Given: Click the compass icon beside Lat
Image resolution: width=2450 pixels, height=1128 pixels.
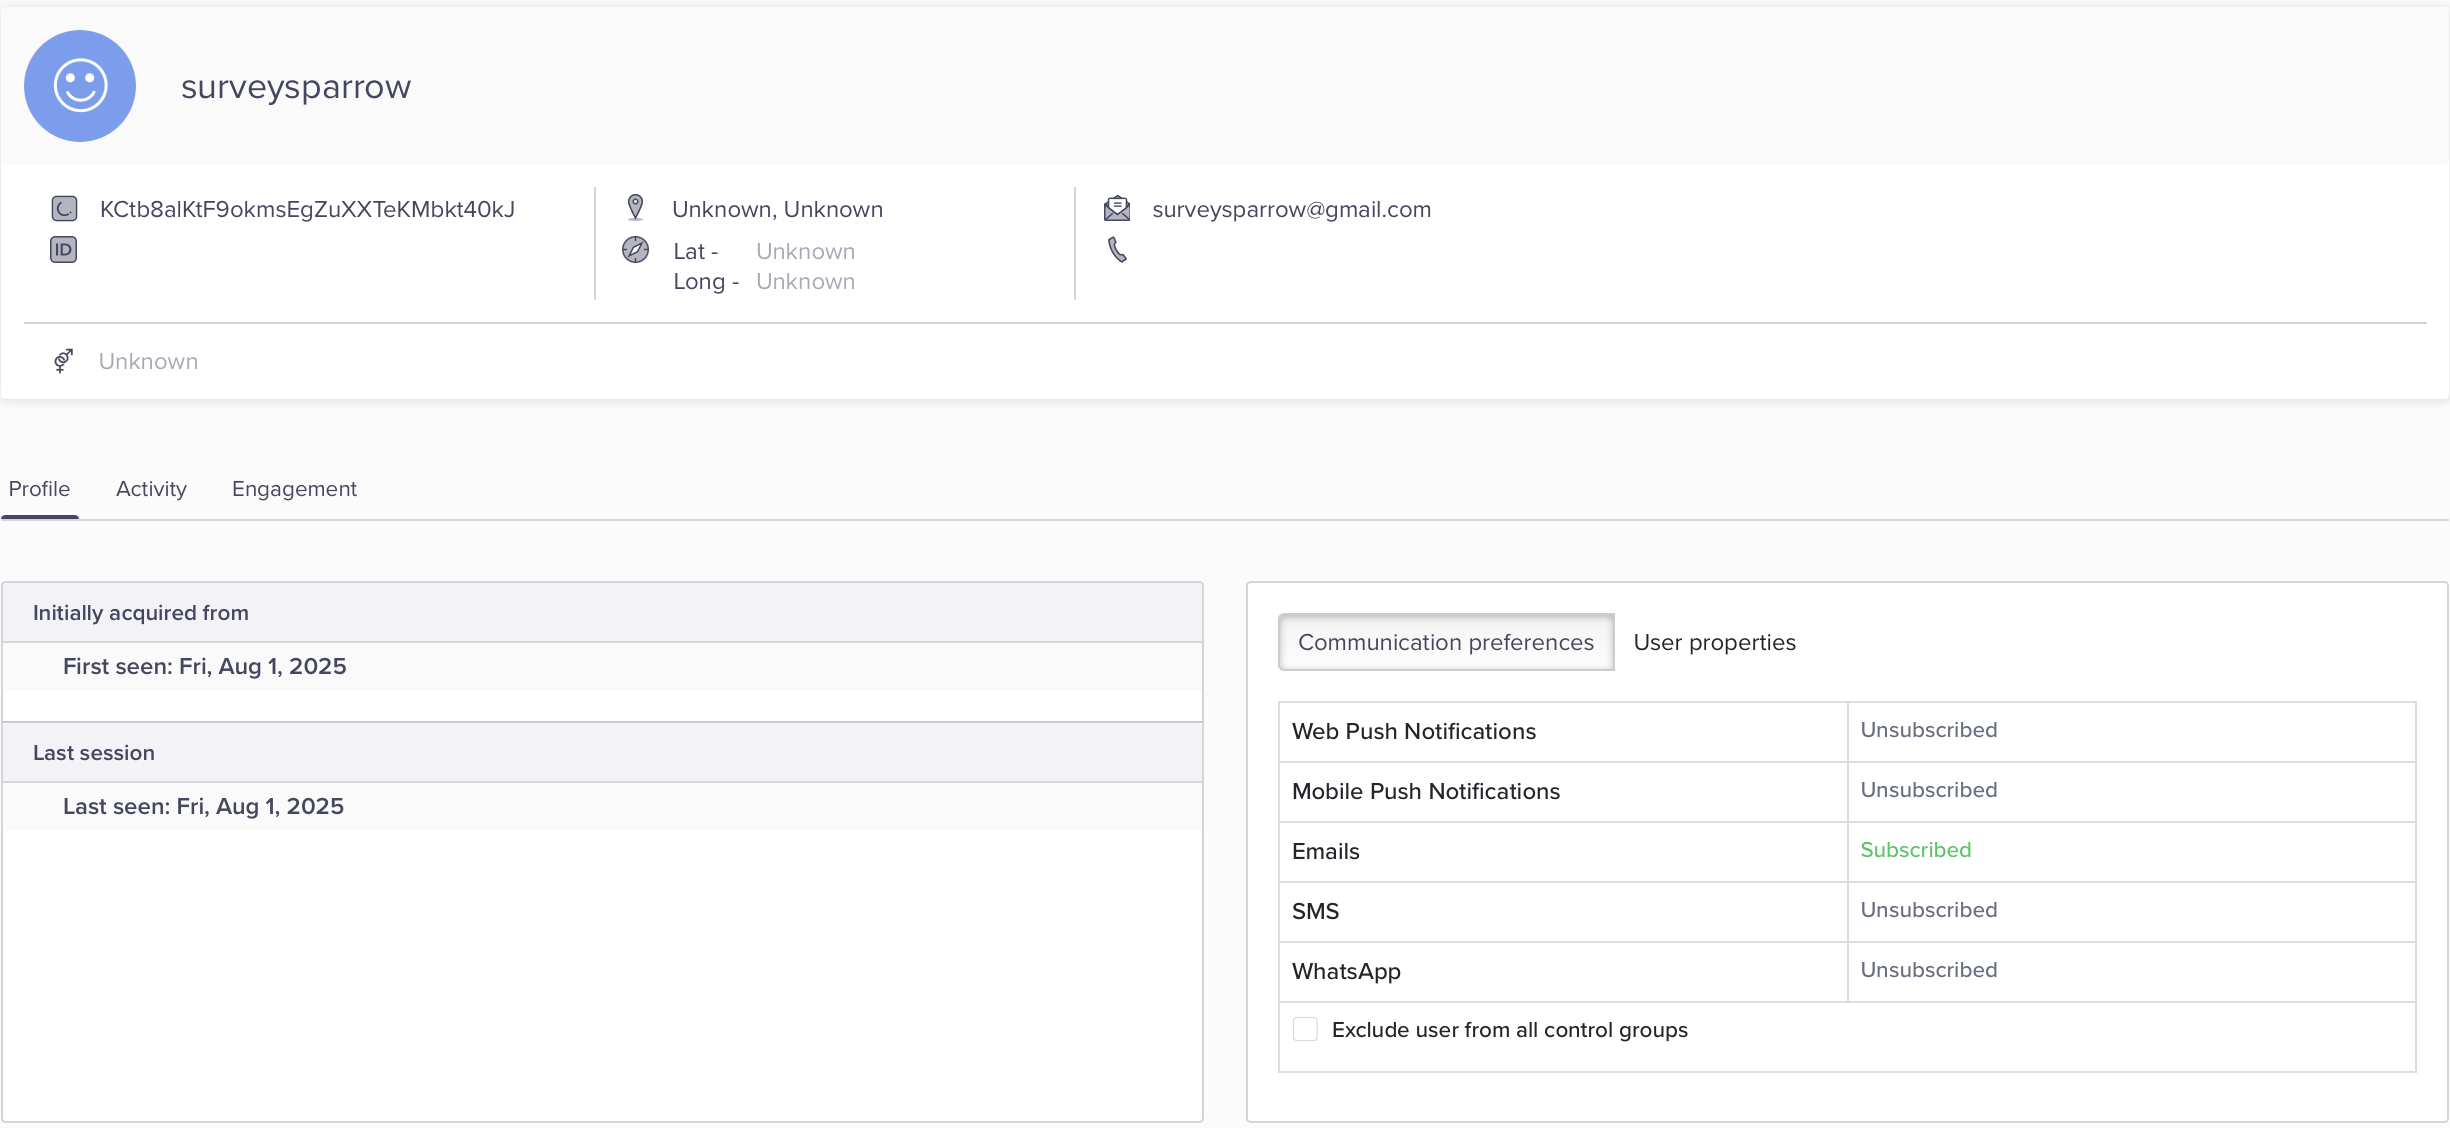Looking at the screenshot, I should (x=636, y=250).
